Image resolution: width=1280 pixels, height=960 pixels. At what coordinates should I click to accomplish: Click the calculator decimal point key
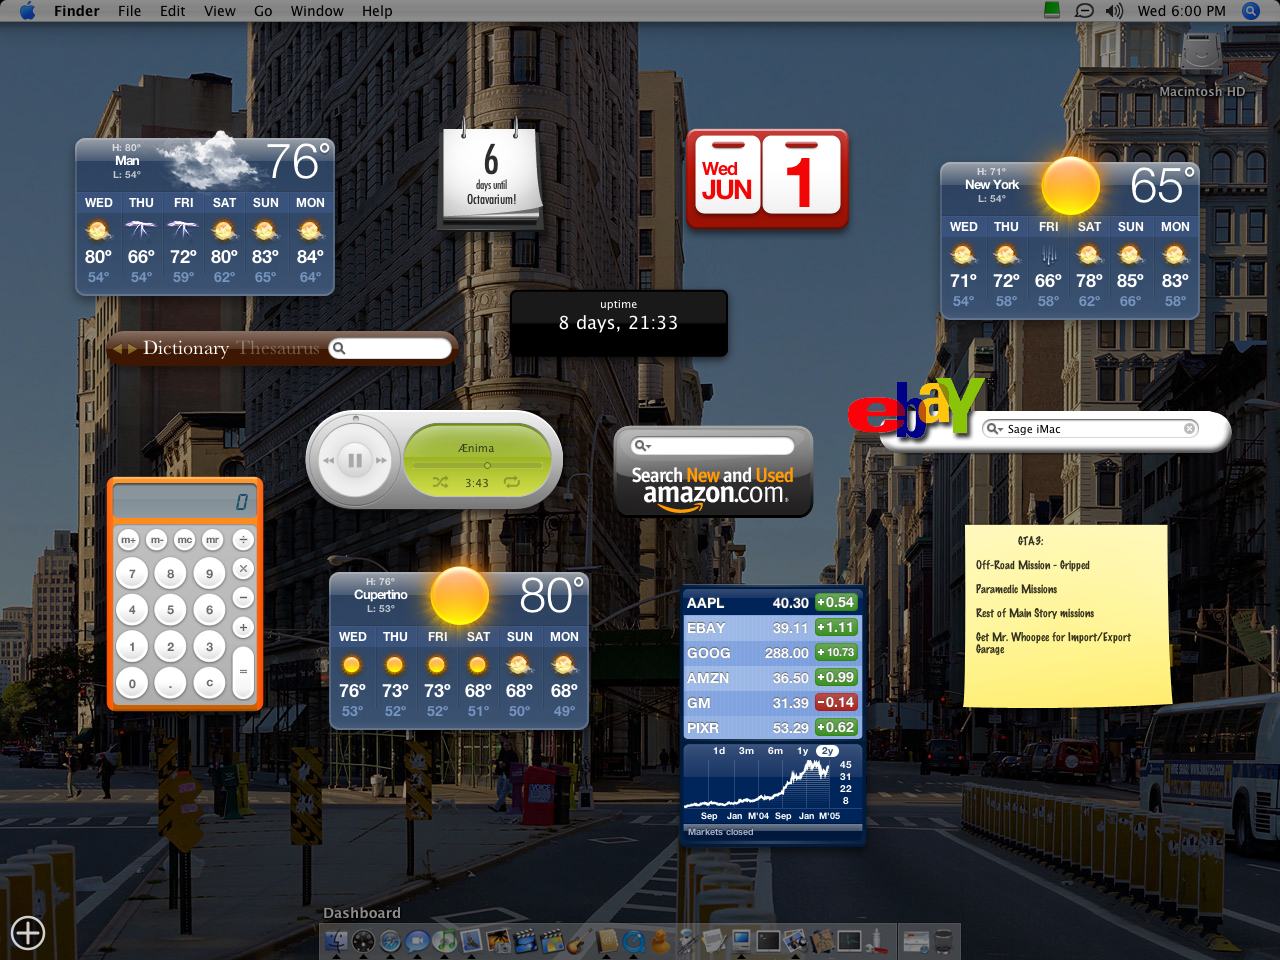tap(170, 684)
